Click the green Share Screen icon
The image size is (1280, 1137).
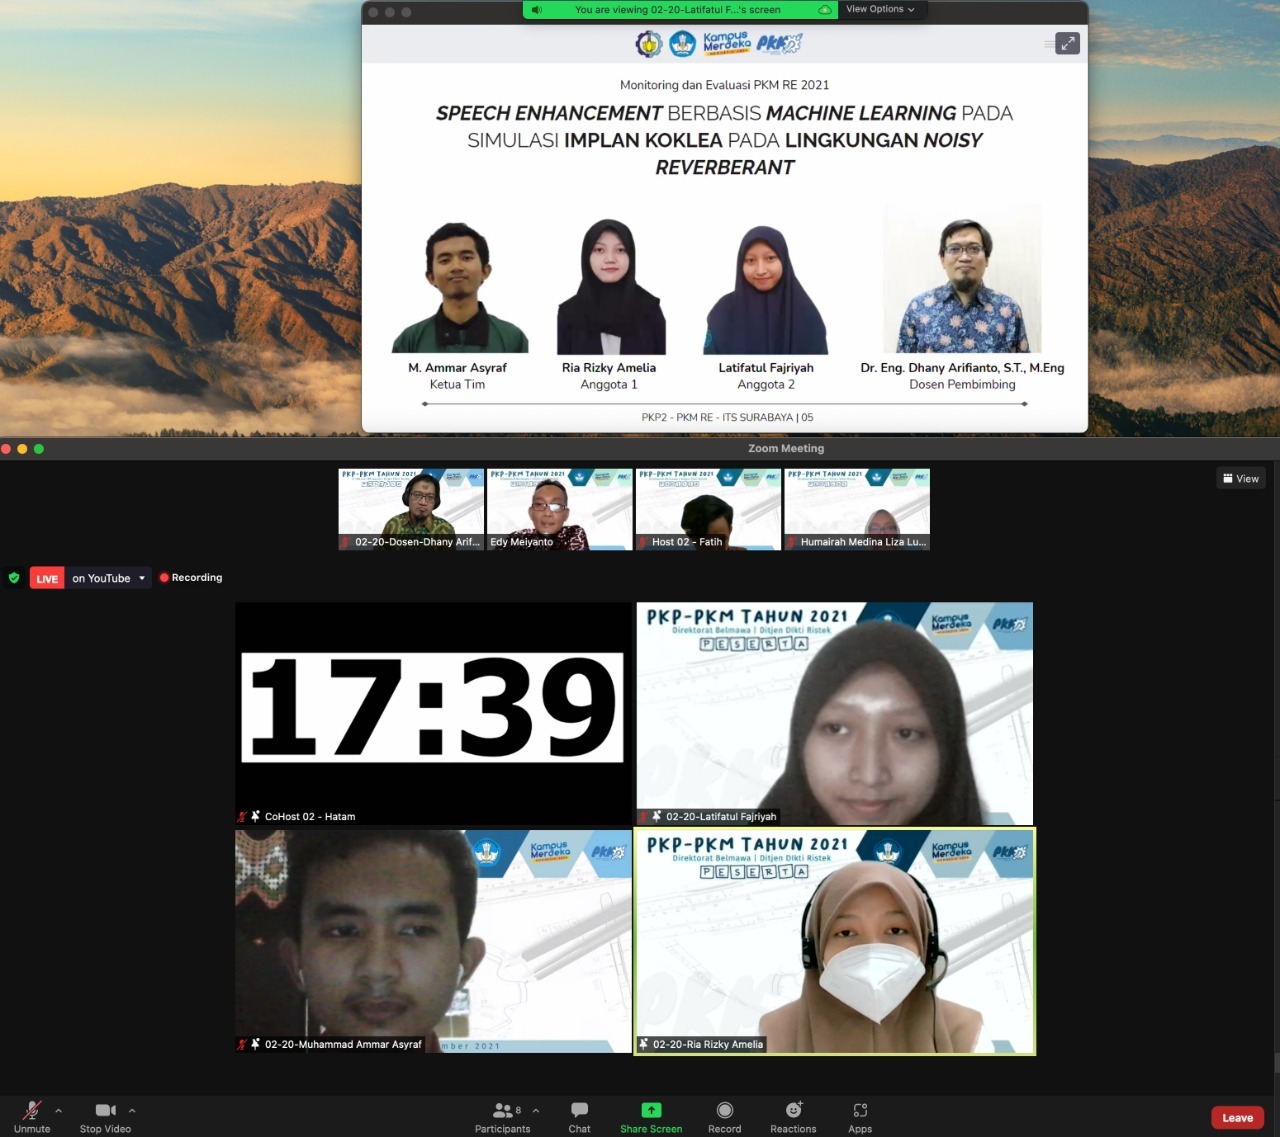click(x=651, y=1110)
